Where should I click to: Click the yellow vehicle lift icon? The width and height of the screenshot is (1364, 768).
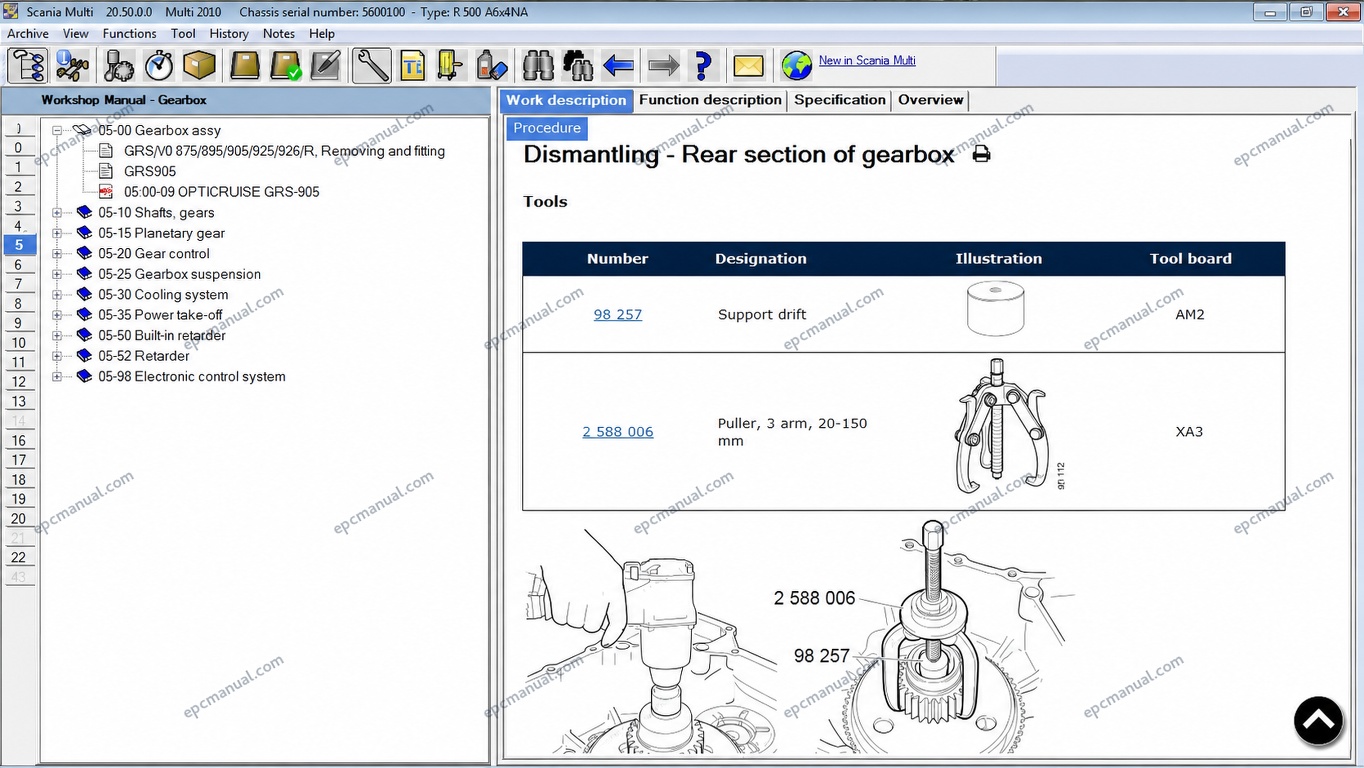[451, 66]
